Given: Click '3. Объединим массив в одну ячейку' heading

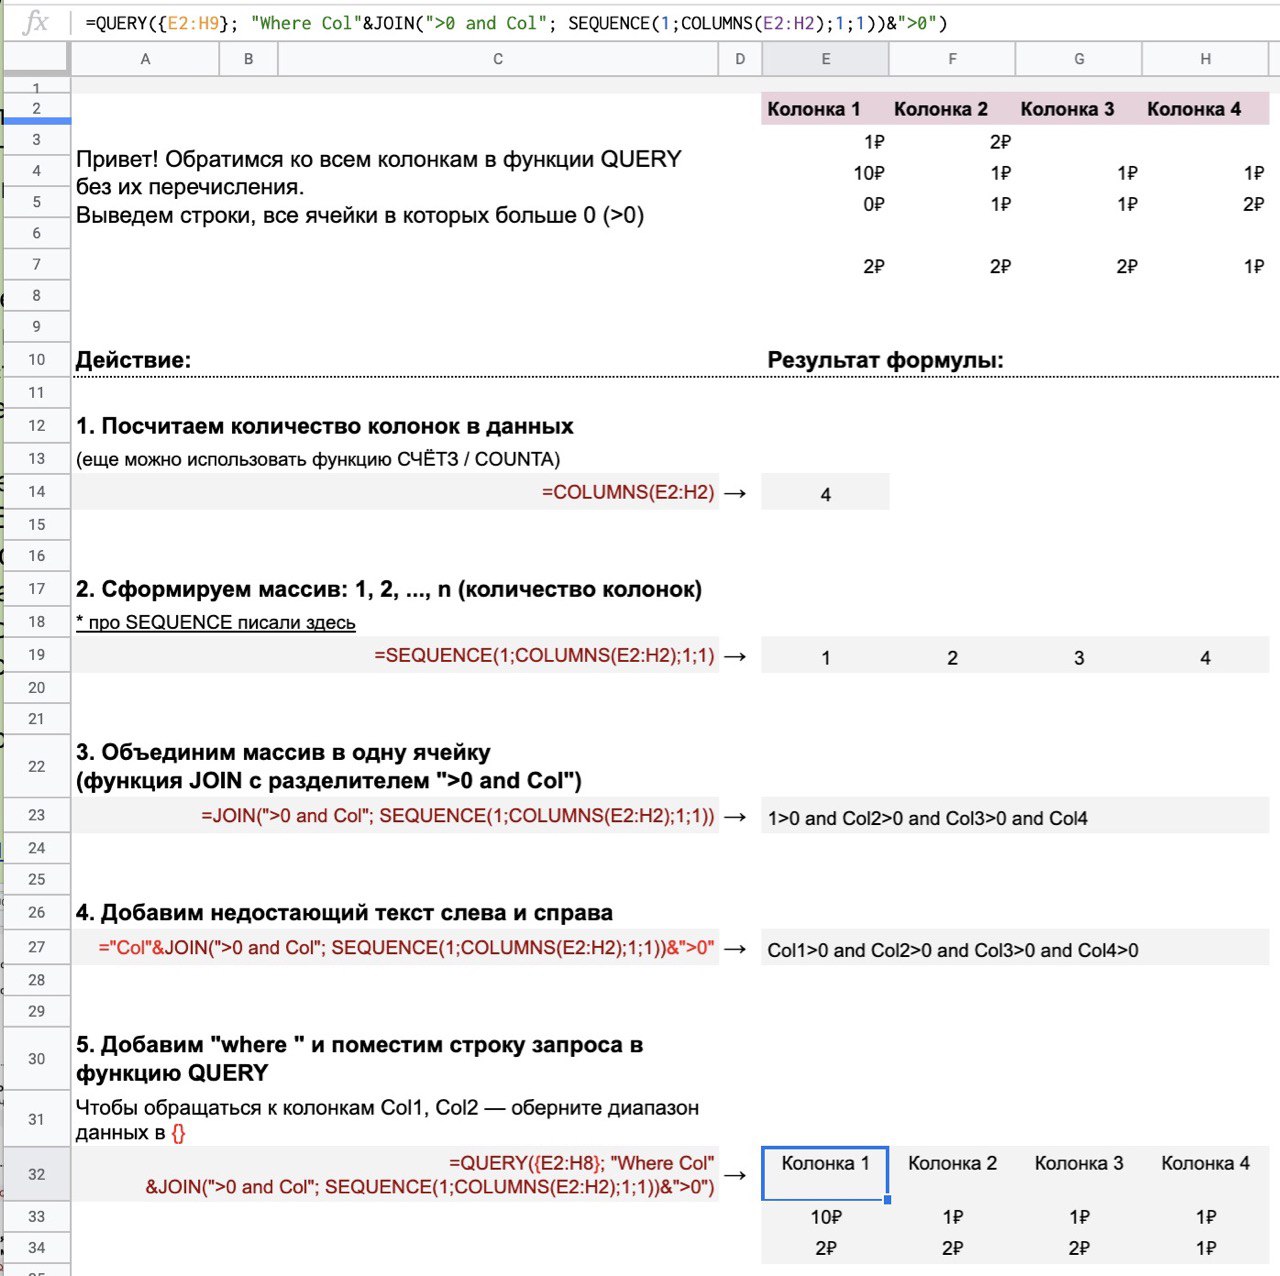Looking at the screenshot, I should click(x=329, y=766).
